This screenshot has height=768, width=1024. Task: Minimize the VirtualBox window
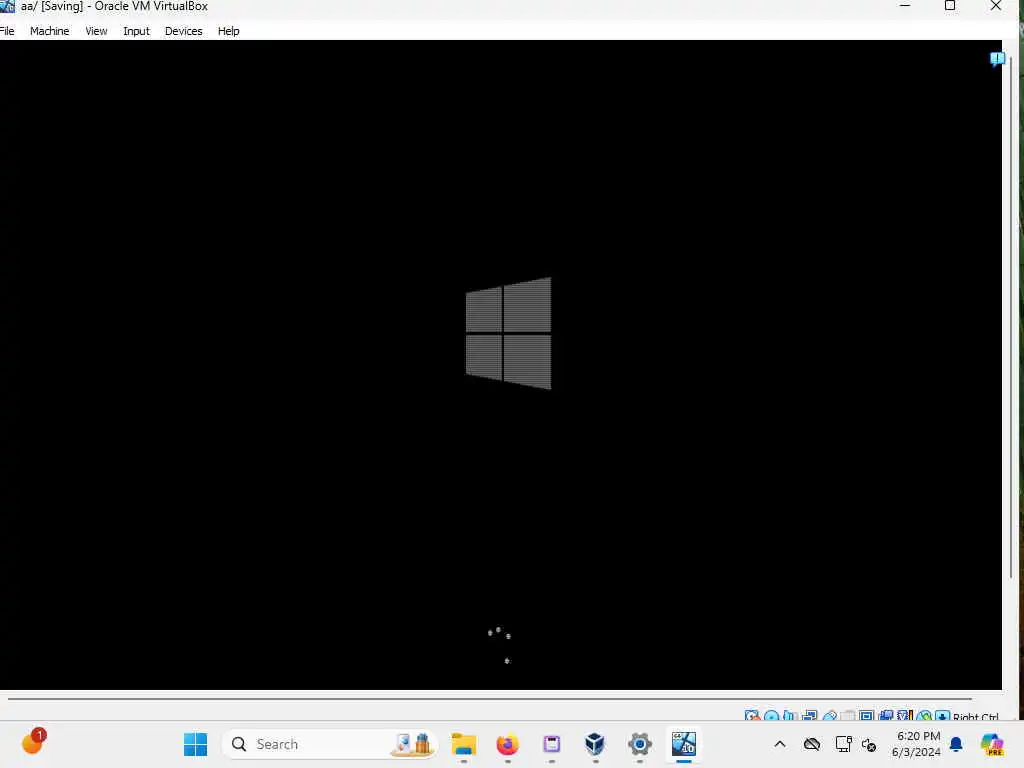904,6
